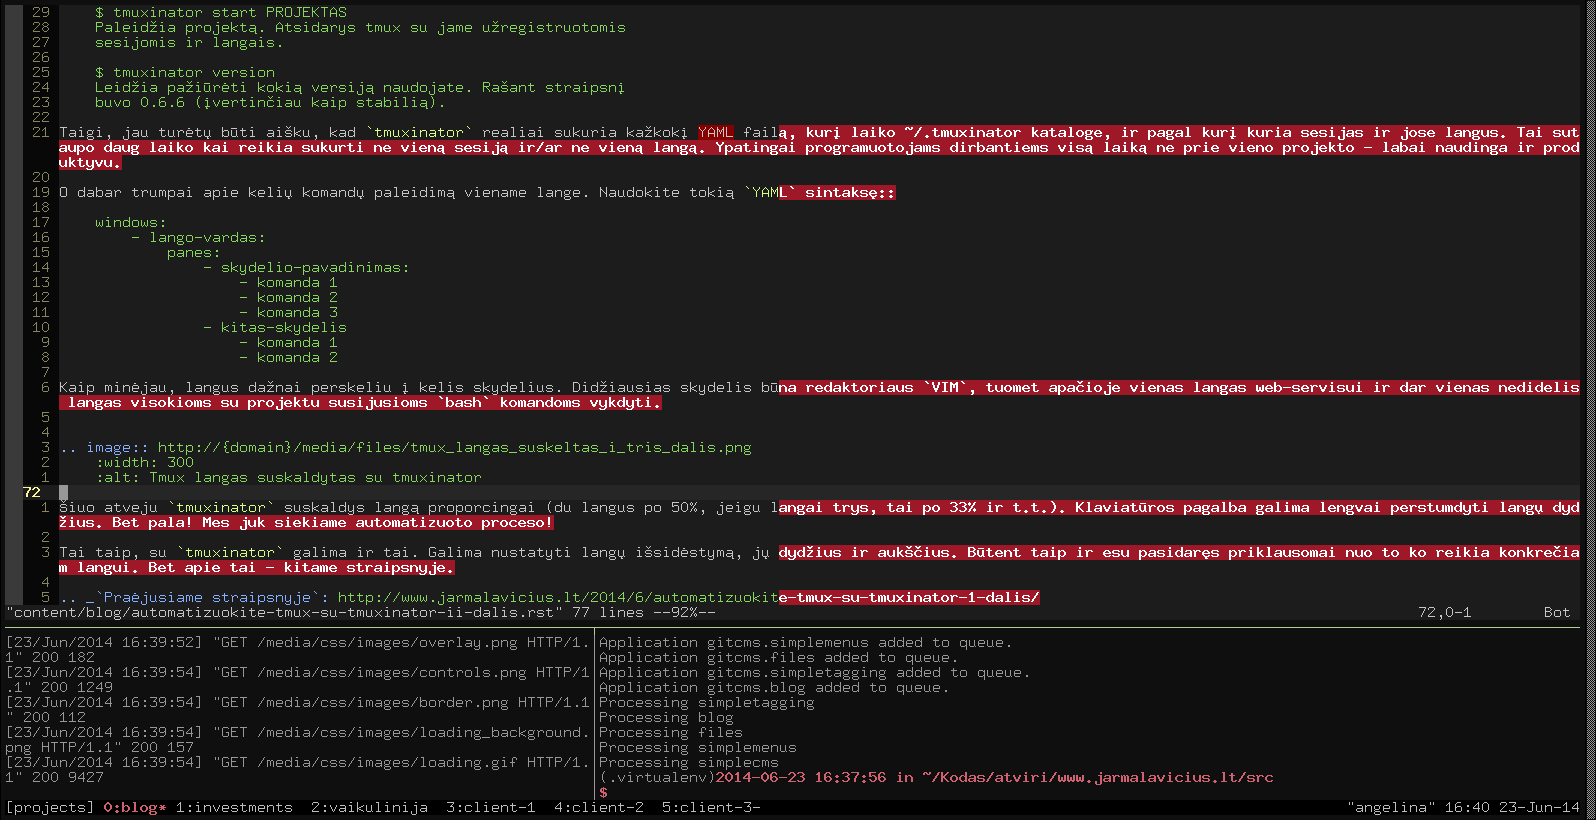
Task: Click the 16:40 clock in status bar
Action: [1467, 807]
